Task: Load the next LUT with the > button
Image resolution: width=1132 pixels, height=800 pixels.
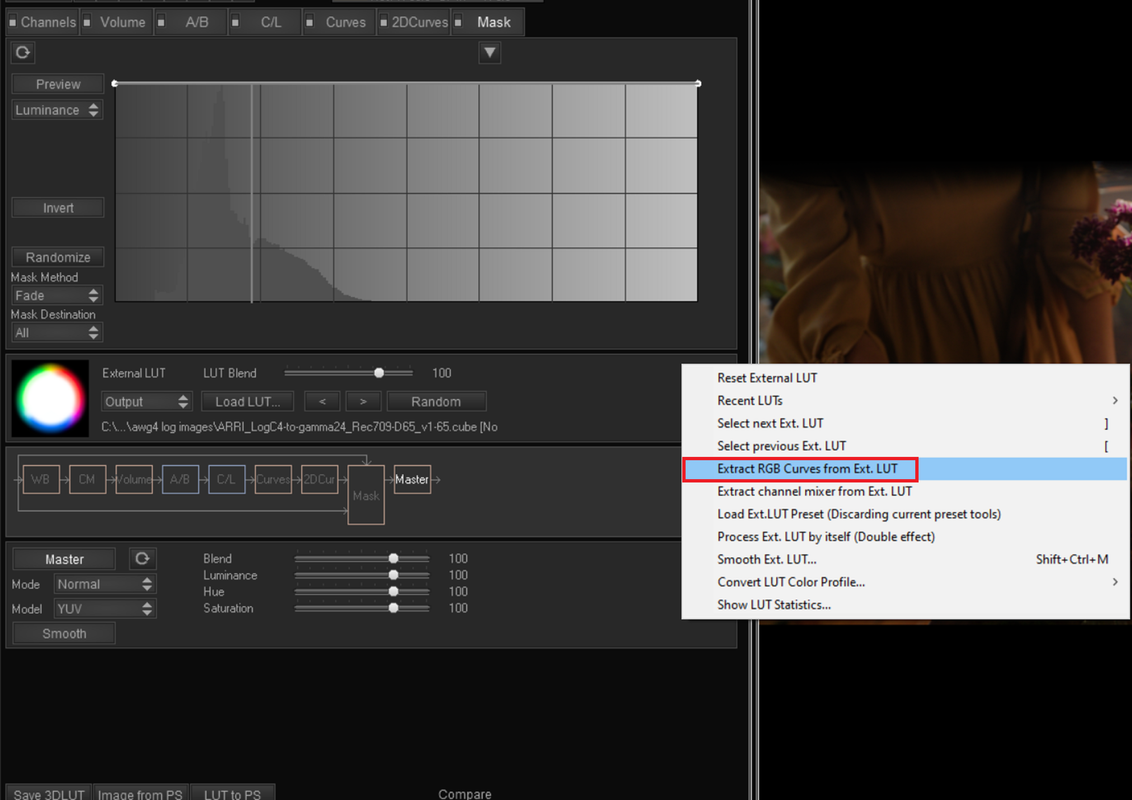Action: (x=363, y=401)
